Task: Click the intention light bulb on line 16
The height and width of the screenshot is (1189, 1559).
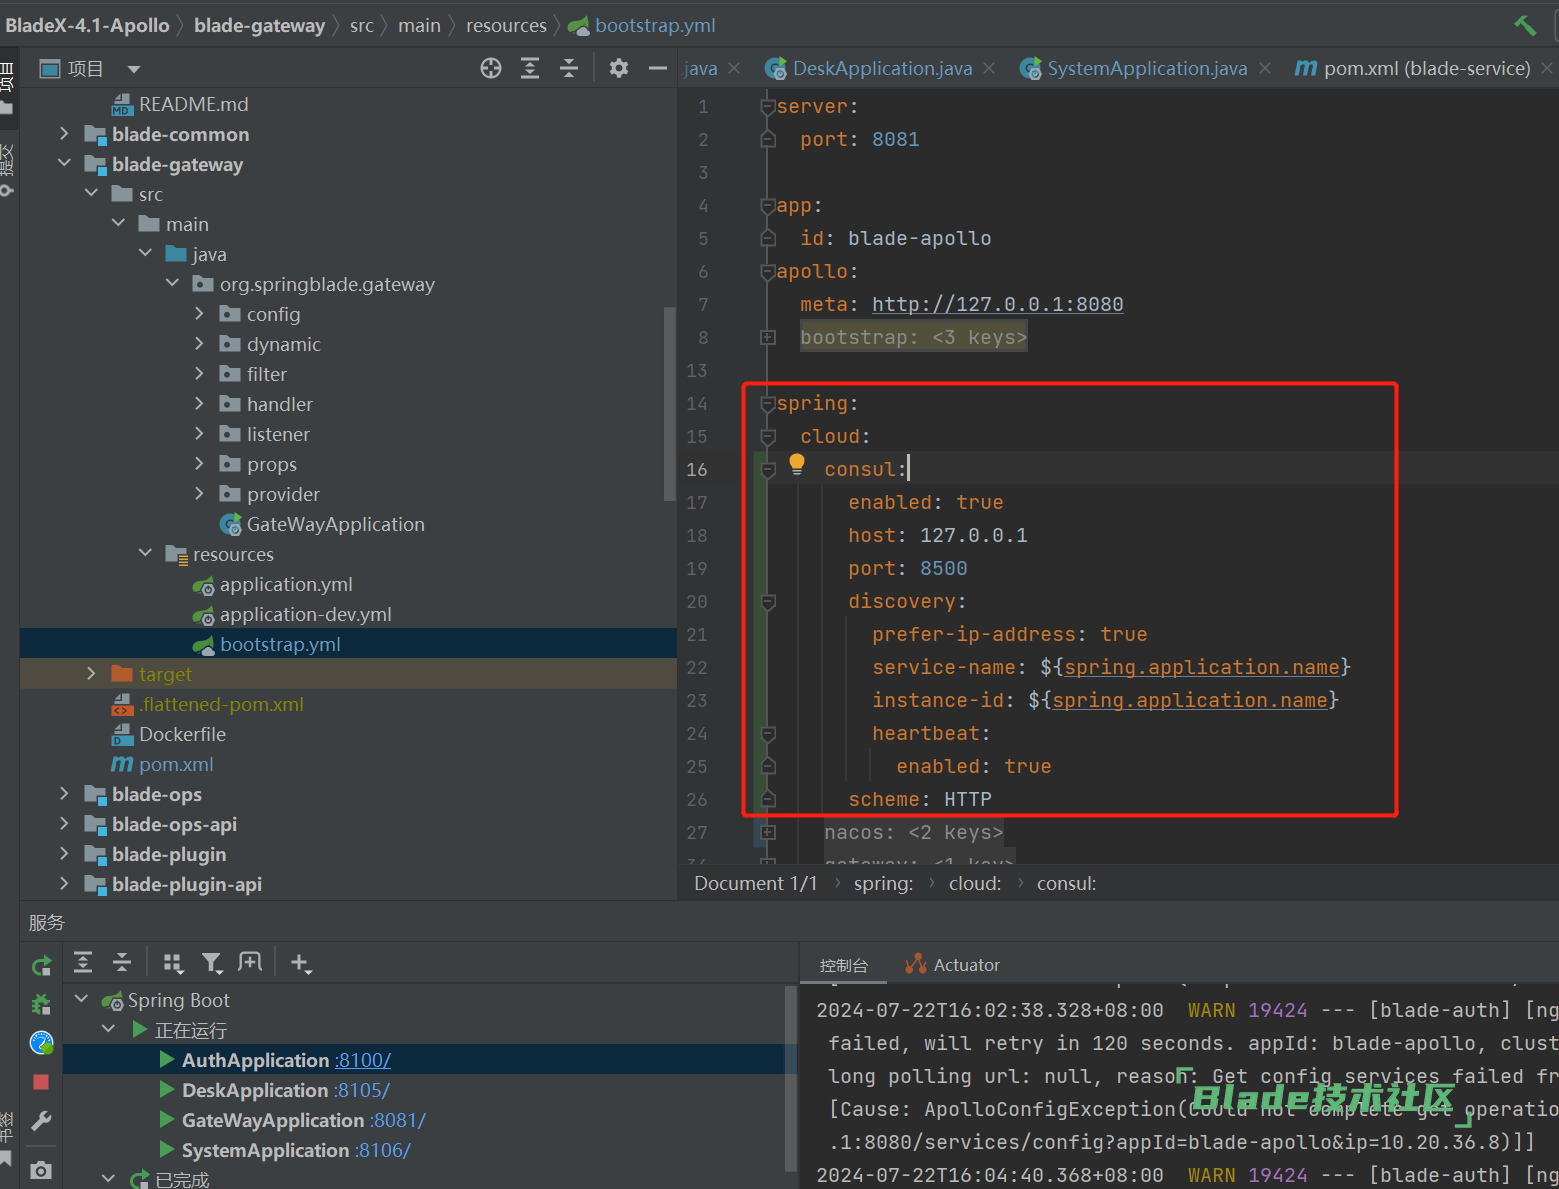Action: click(x=797, y=464)
